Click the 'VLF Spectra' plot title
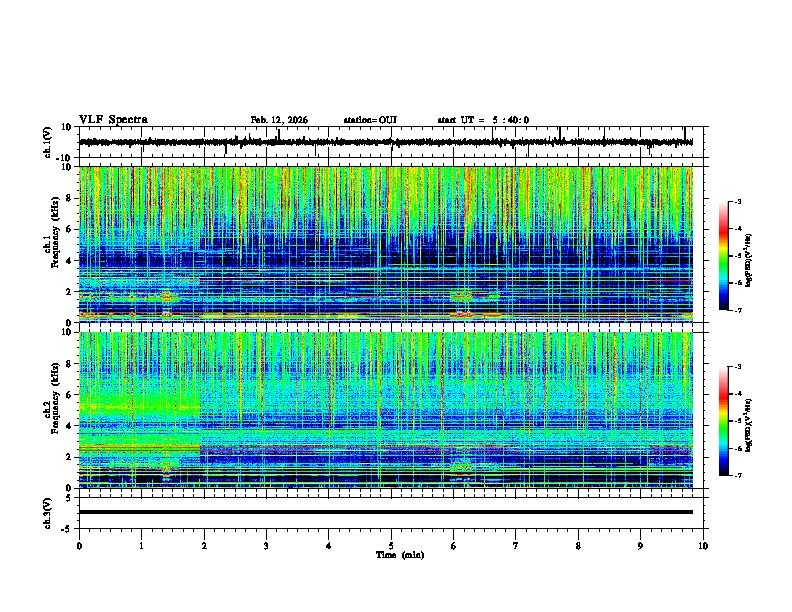 (113, 120)
